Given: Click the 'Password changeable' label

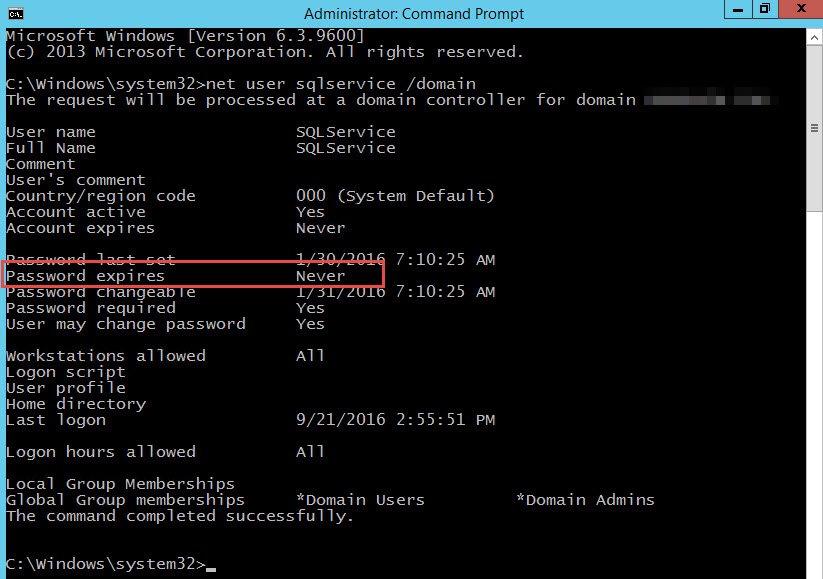Looking at the screenshot, I should 101,292.
